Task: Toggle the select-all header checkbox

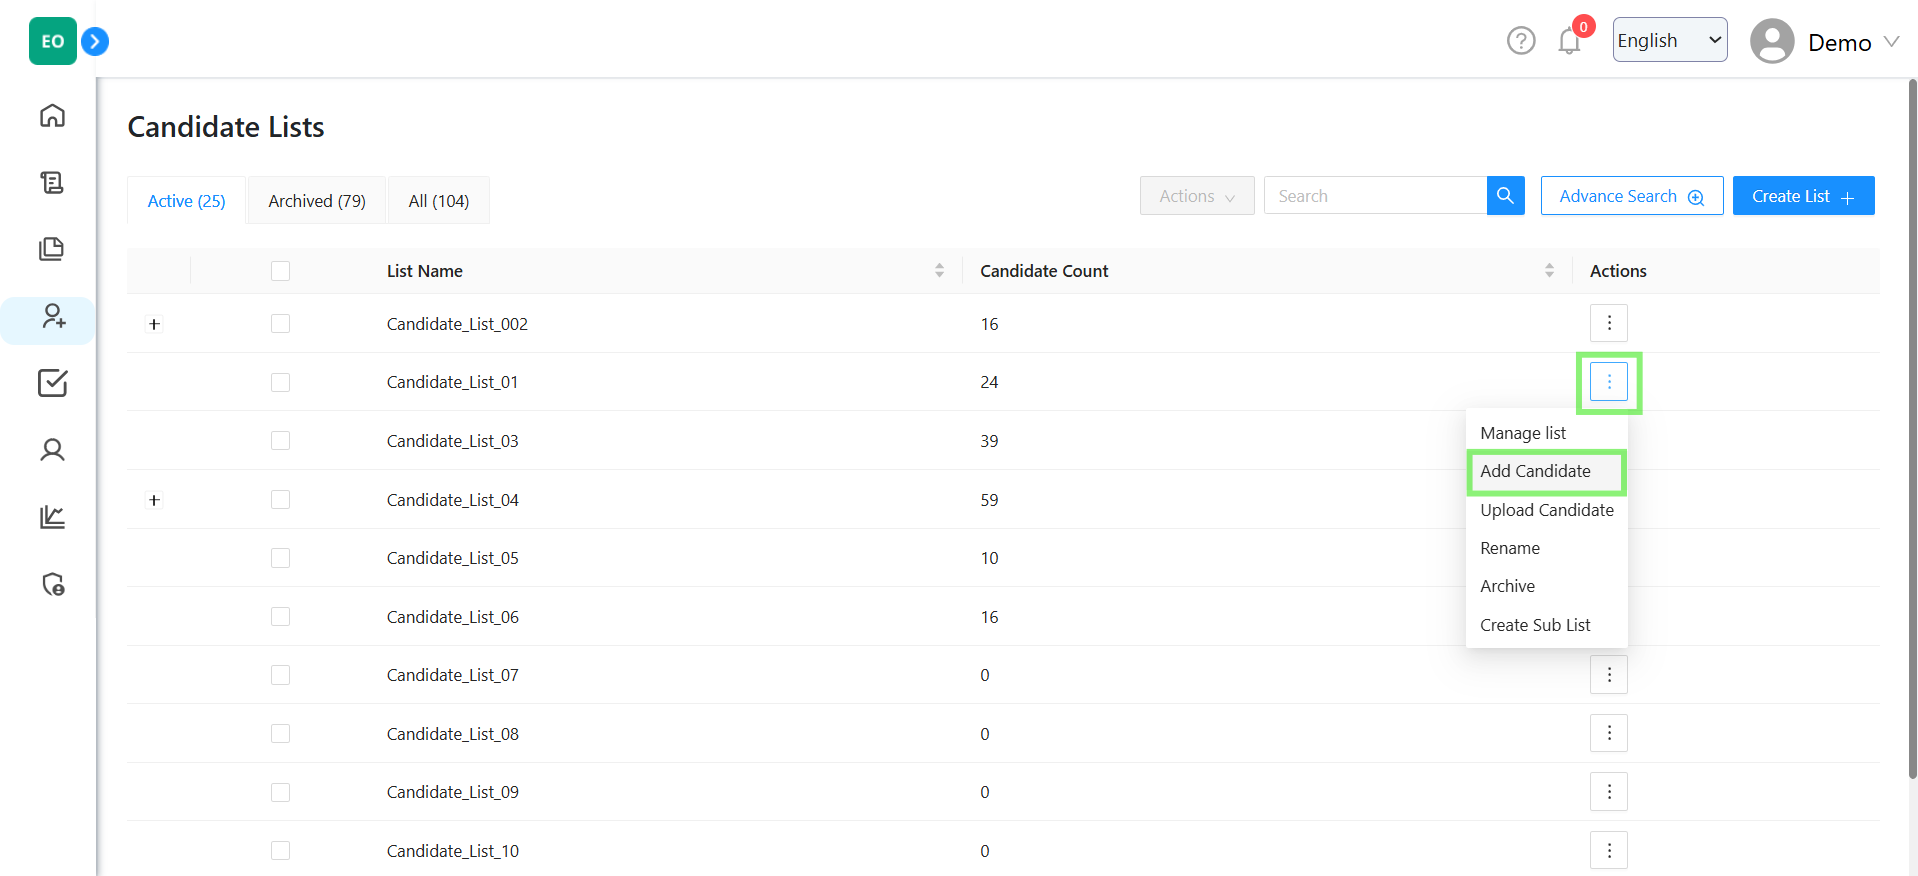Action: tap(280, 271)
